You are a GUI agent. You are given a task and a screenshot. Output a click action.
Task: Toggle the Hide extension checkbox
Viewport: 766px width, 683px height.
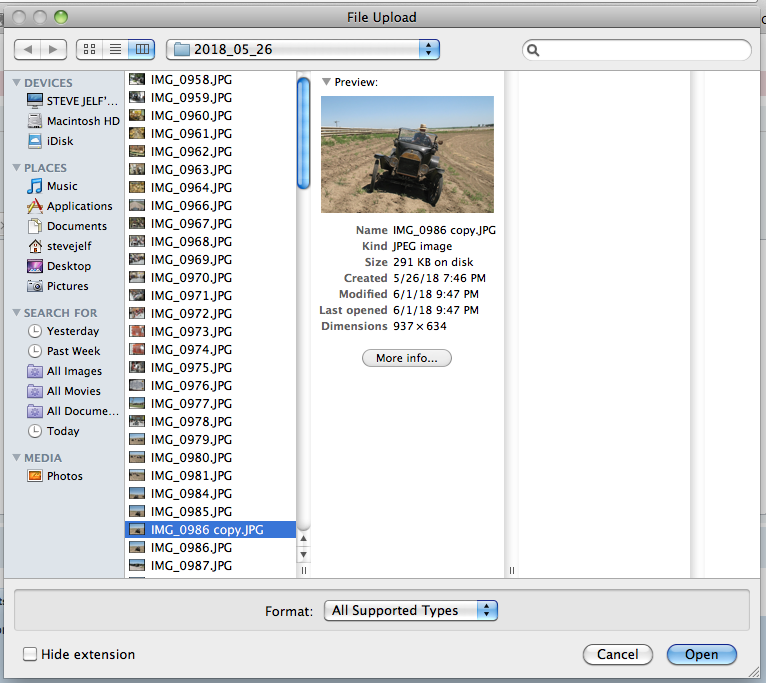point(31,654)
